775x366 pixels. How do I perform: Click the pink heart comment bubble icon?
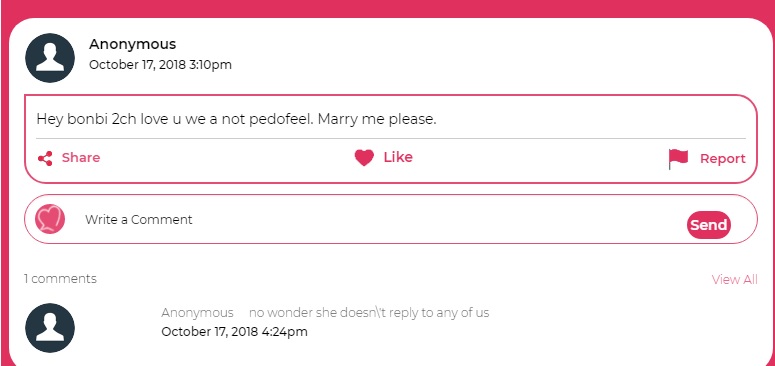point(50,219)
